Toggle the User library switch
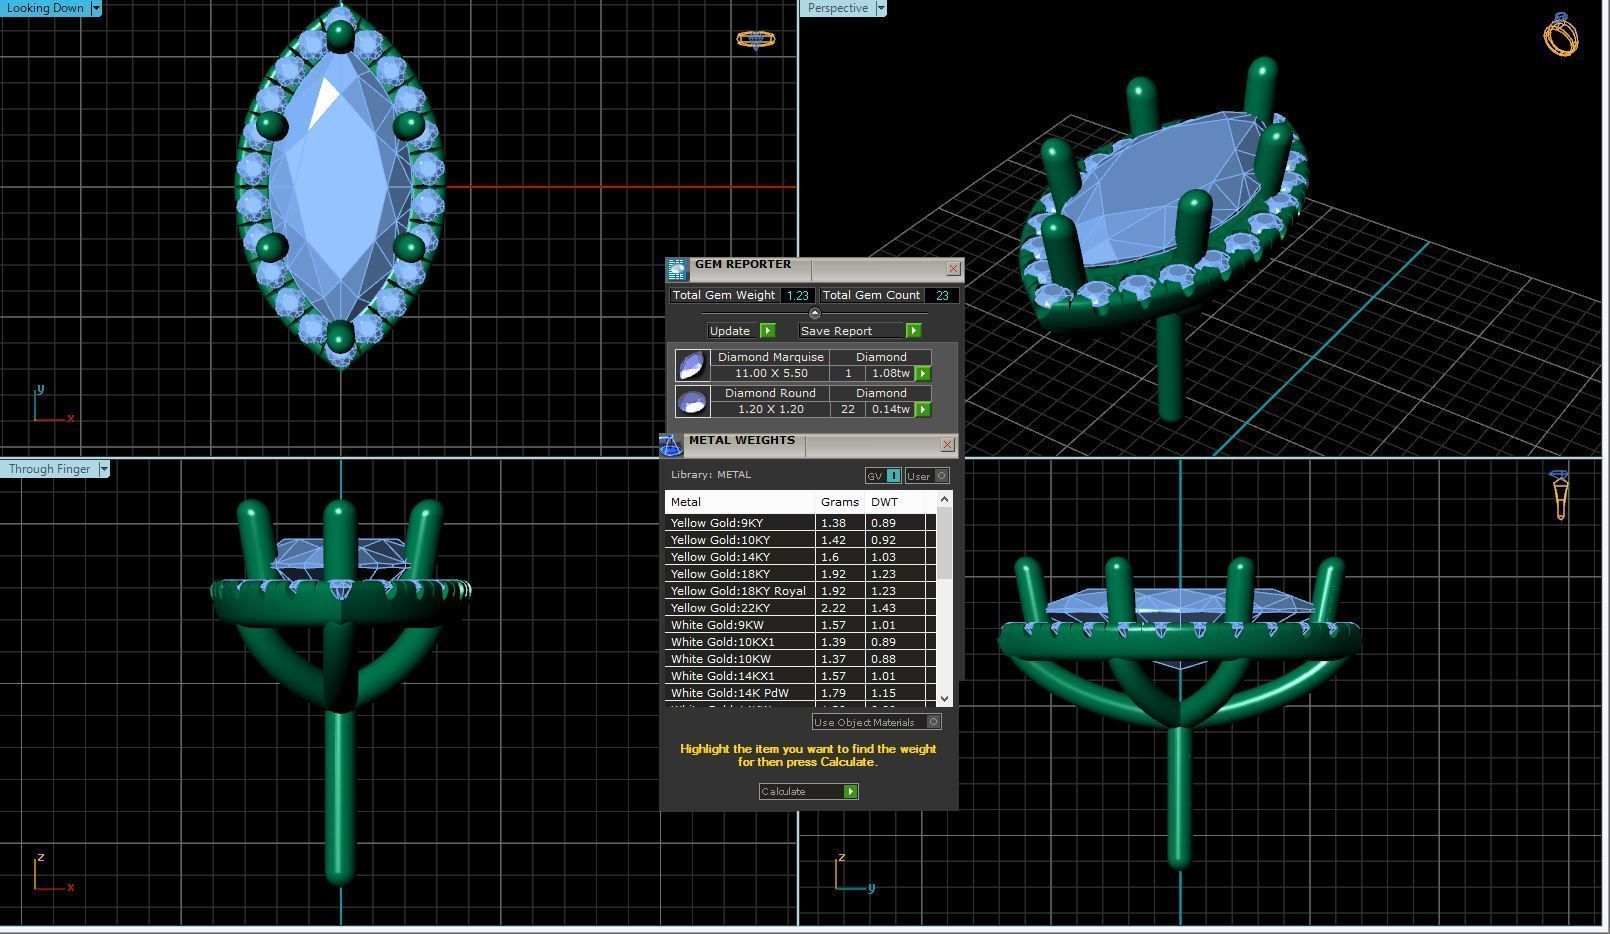This screenshot has width=1610, height=934. (x=927, y=476)
